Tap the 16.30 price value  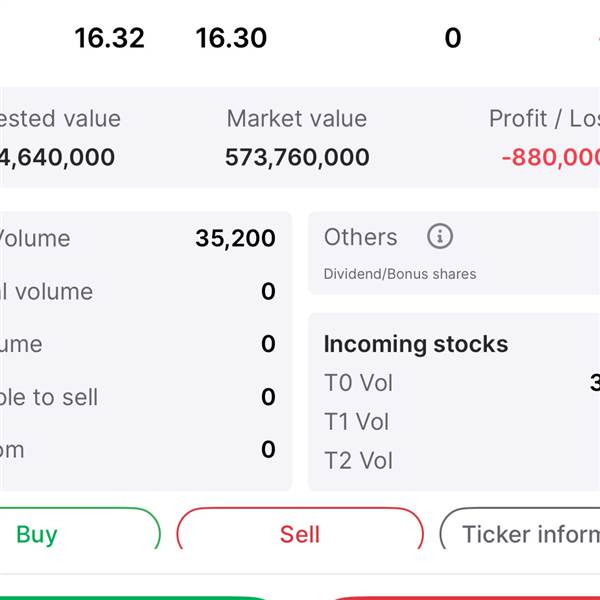pos(231,38)
